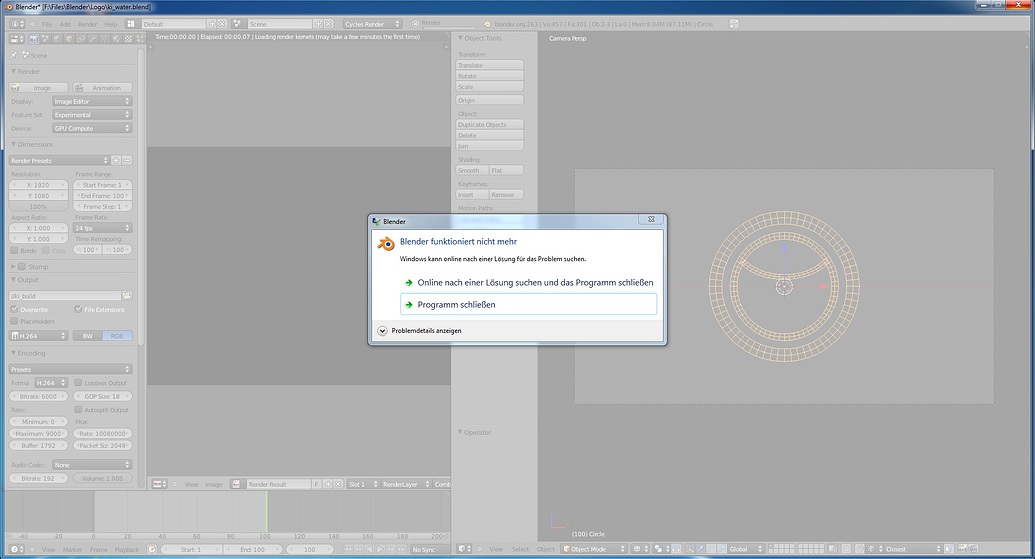Open the Render Presets dropdown

coord(59,160)
